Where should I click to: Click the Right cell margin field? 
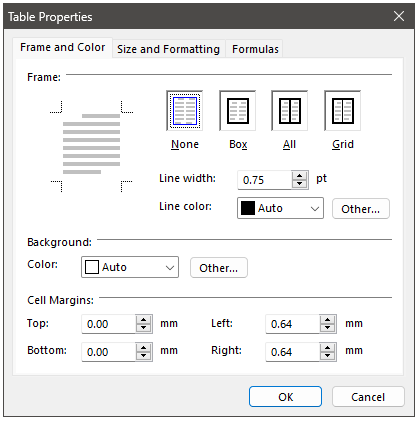point(293,352)
